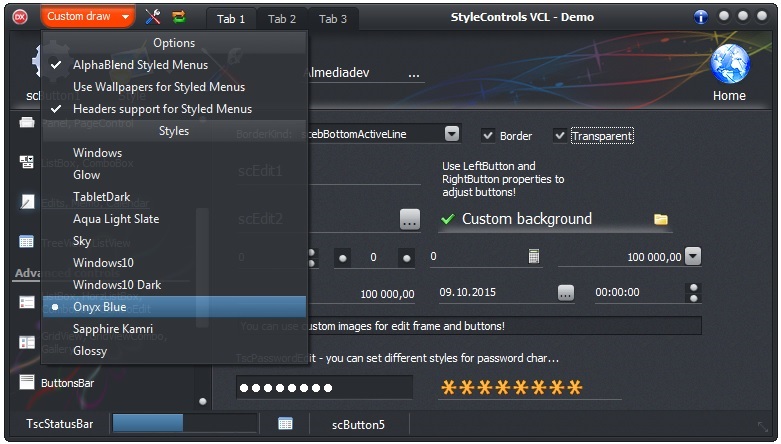Screen dimensions: 781x444
Task: Open date picker button next to 09.10.2015
Action: coord(565,293)
